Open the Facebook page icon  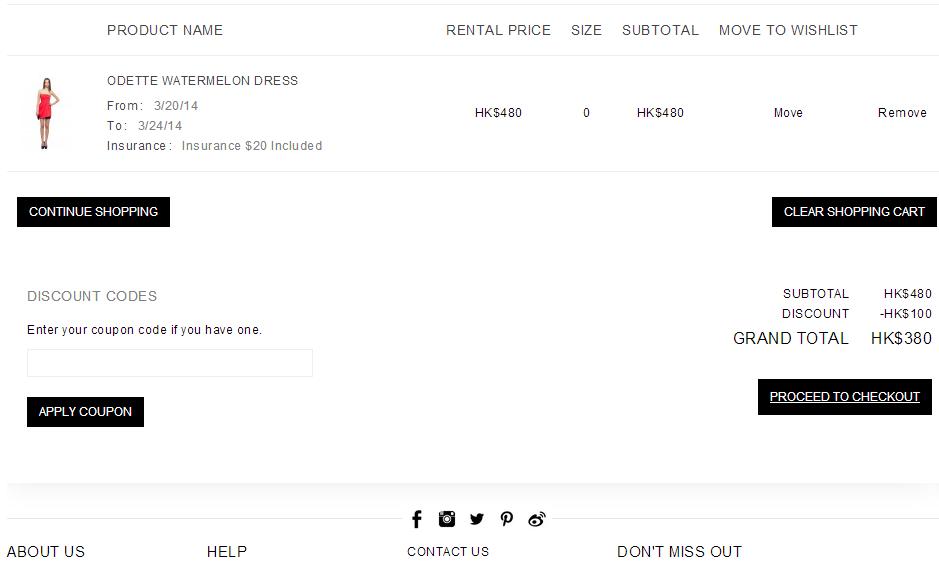[417, 519]
